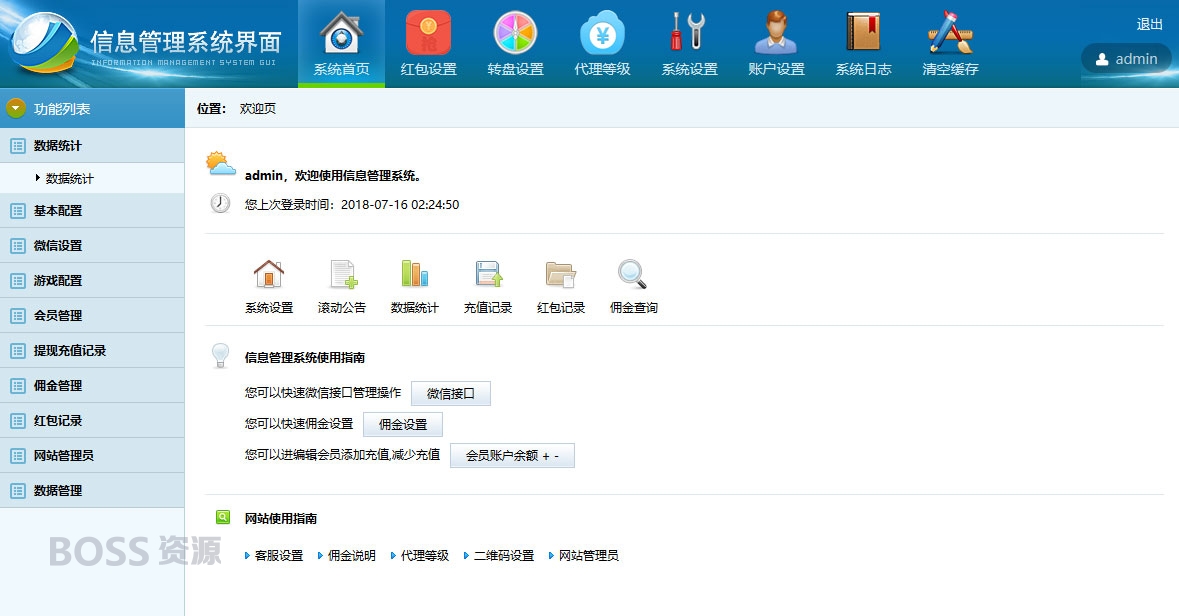Viewport: 1179px width, 616px height.
Task: Collapse the 功能列表 round arrow button
Action: [x=16, y=108]
